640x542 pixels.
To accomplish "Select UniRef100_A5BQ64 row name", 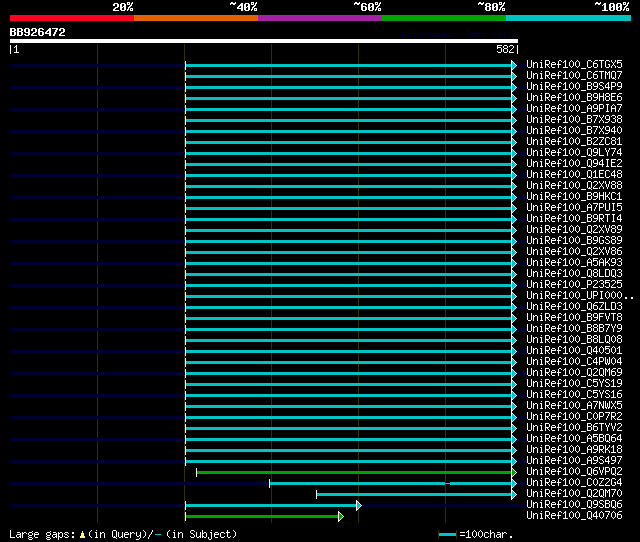I will tap(574, 439).
